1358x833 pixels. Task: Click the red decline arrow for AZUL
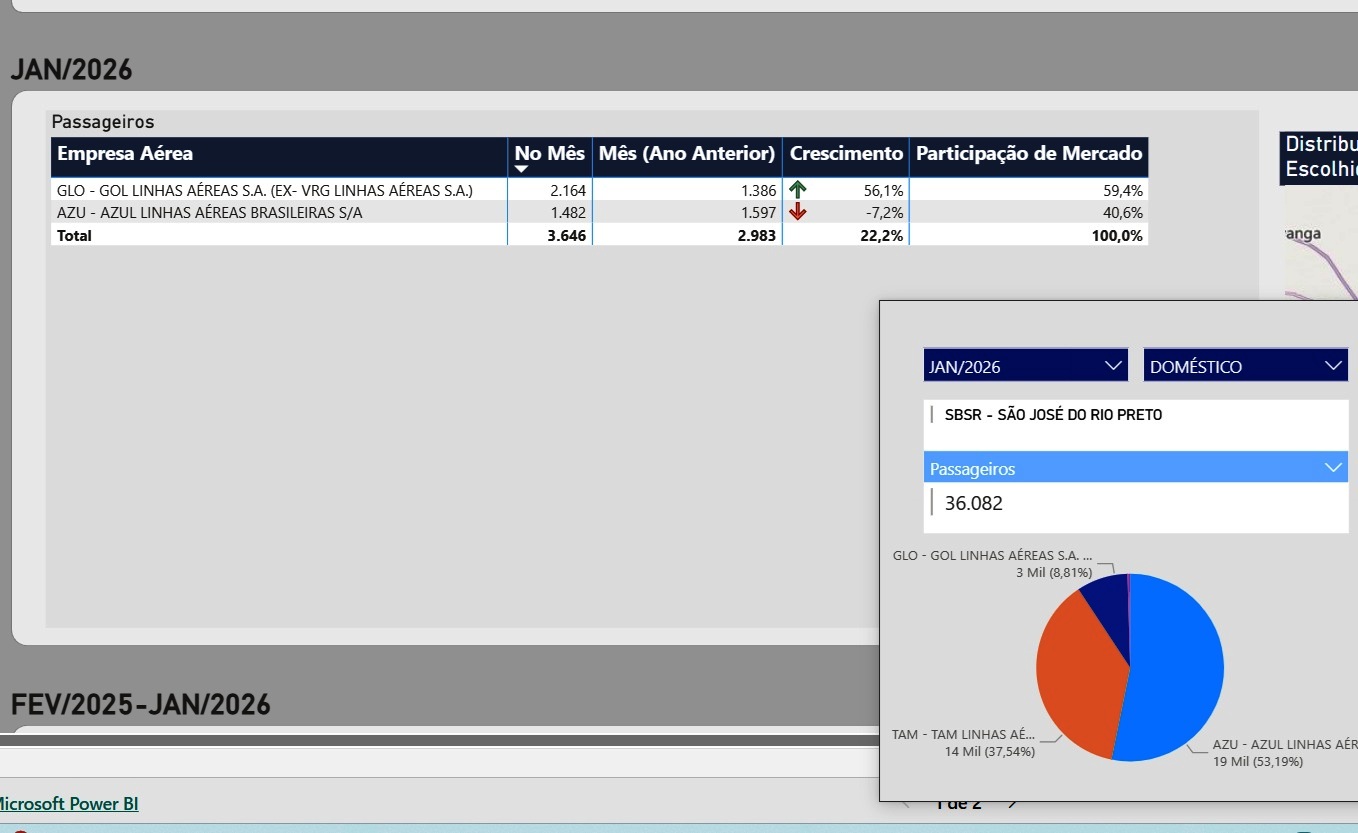[x=798, y=212]
